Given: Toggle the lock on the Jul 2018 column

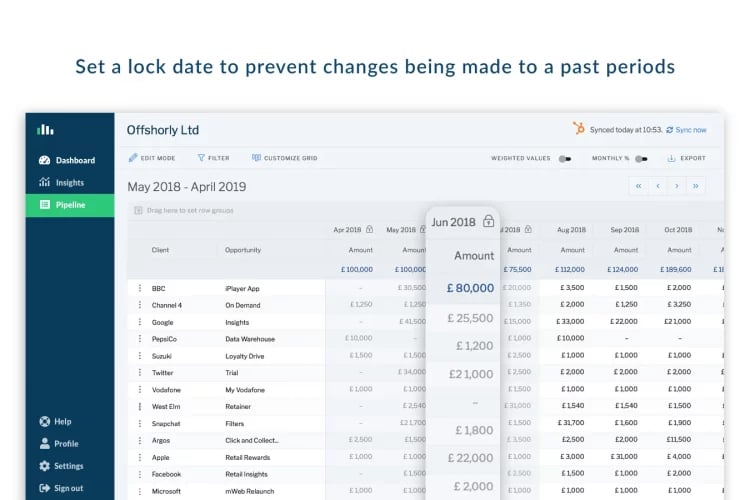Looking at the screenshot, I should pyautogui.click(x=528, y=230).
